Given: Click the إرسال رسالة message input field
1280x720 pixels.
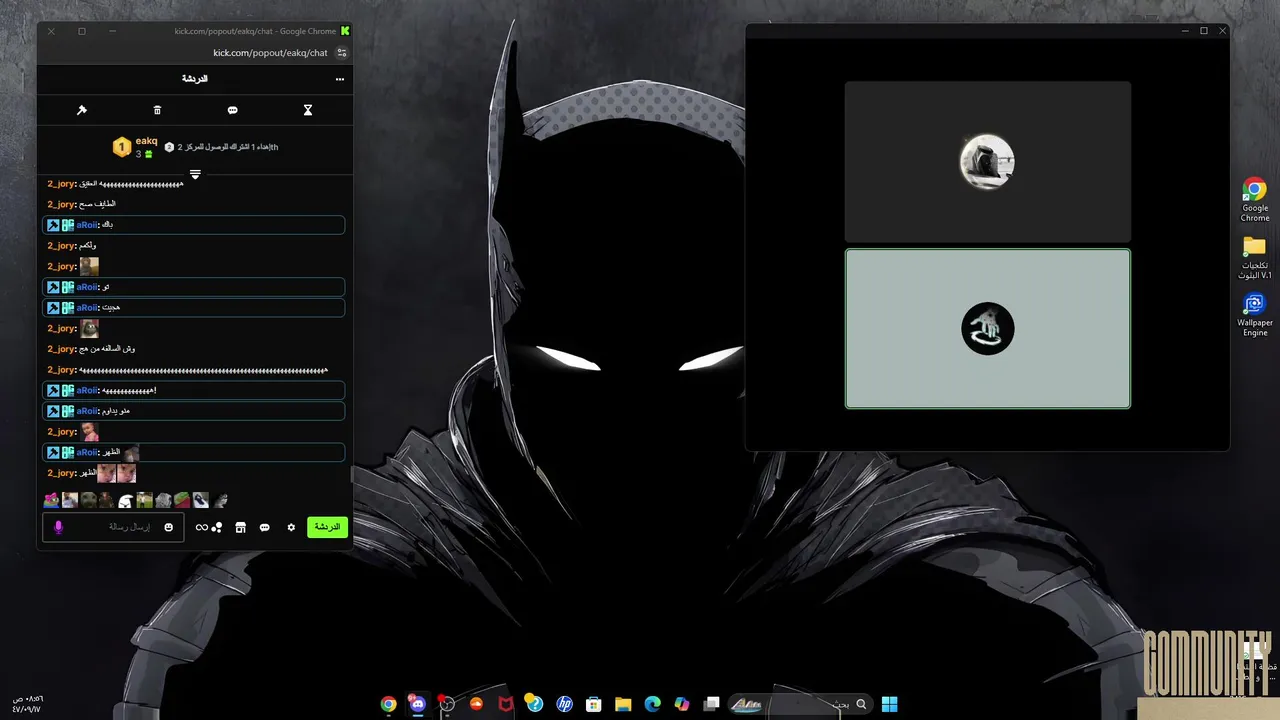Looking at the screenshot, I should [113, 527].
